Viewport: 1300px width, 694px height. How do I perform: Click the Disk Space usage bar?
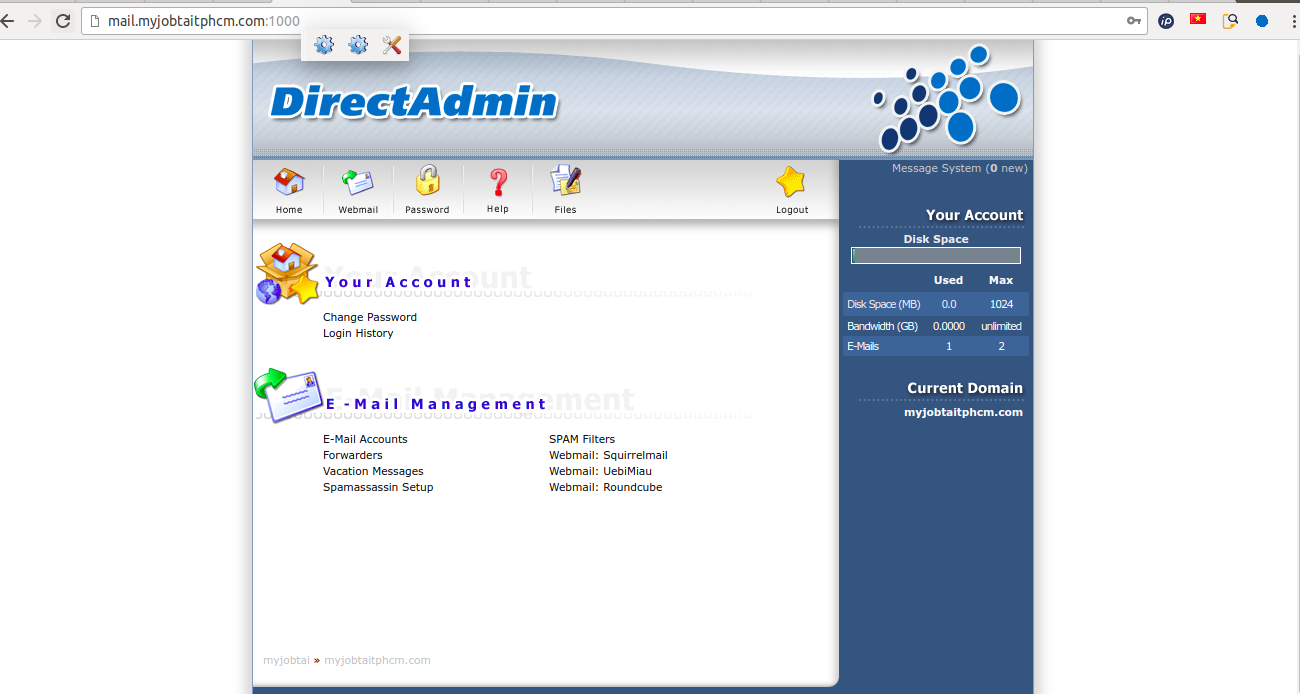click(936, 255)
